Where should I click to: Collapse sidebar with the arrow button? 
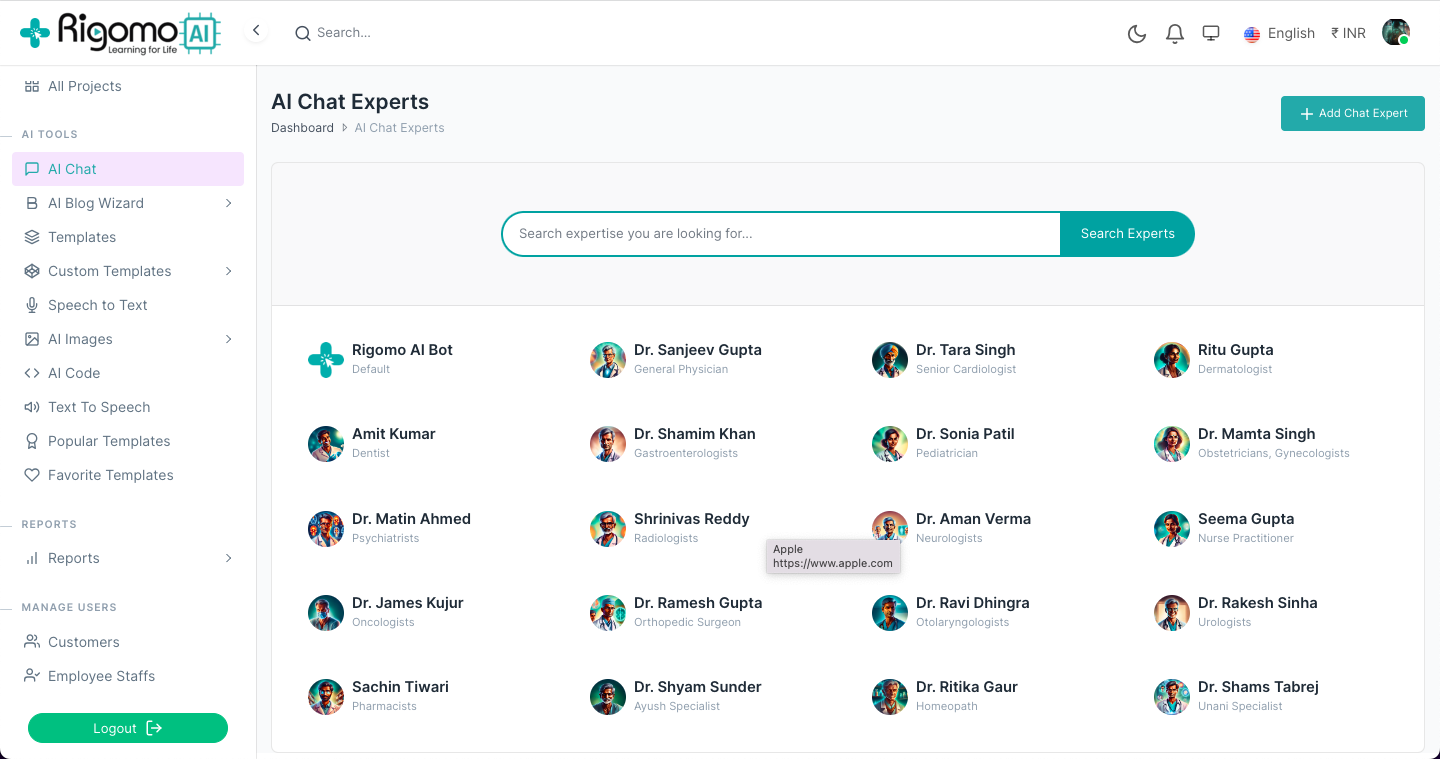click(x=256, y=31)
